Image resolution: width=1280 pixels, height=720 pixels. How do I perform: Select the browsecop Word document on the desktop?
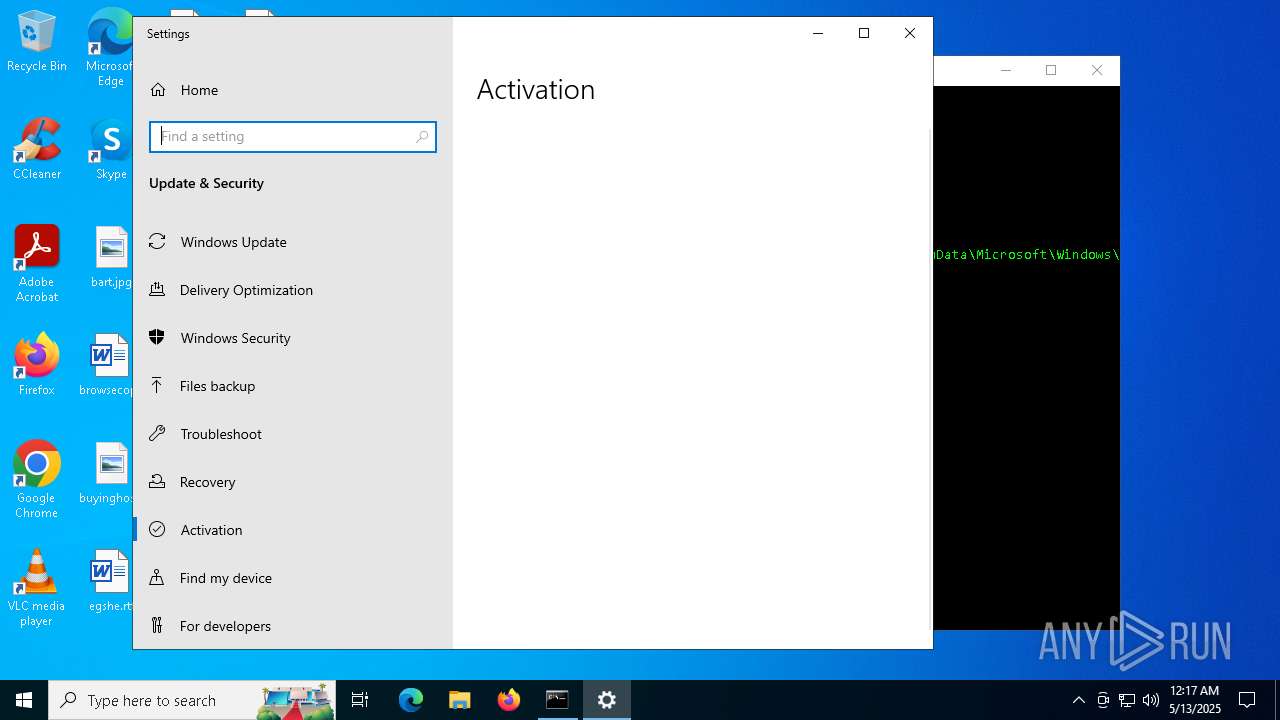(x=108, y=365)
